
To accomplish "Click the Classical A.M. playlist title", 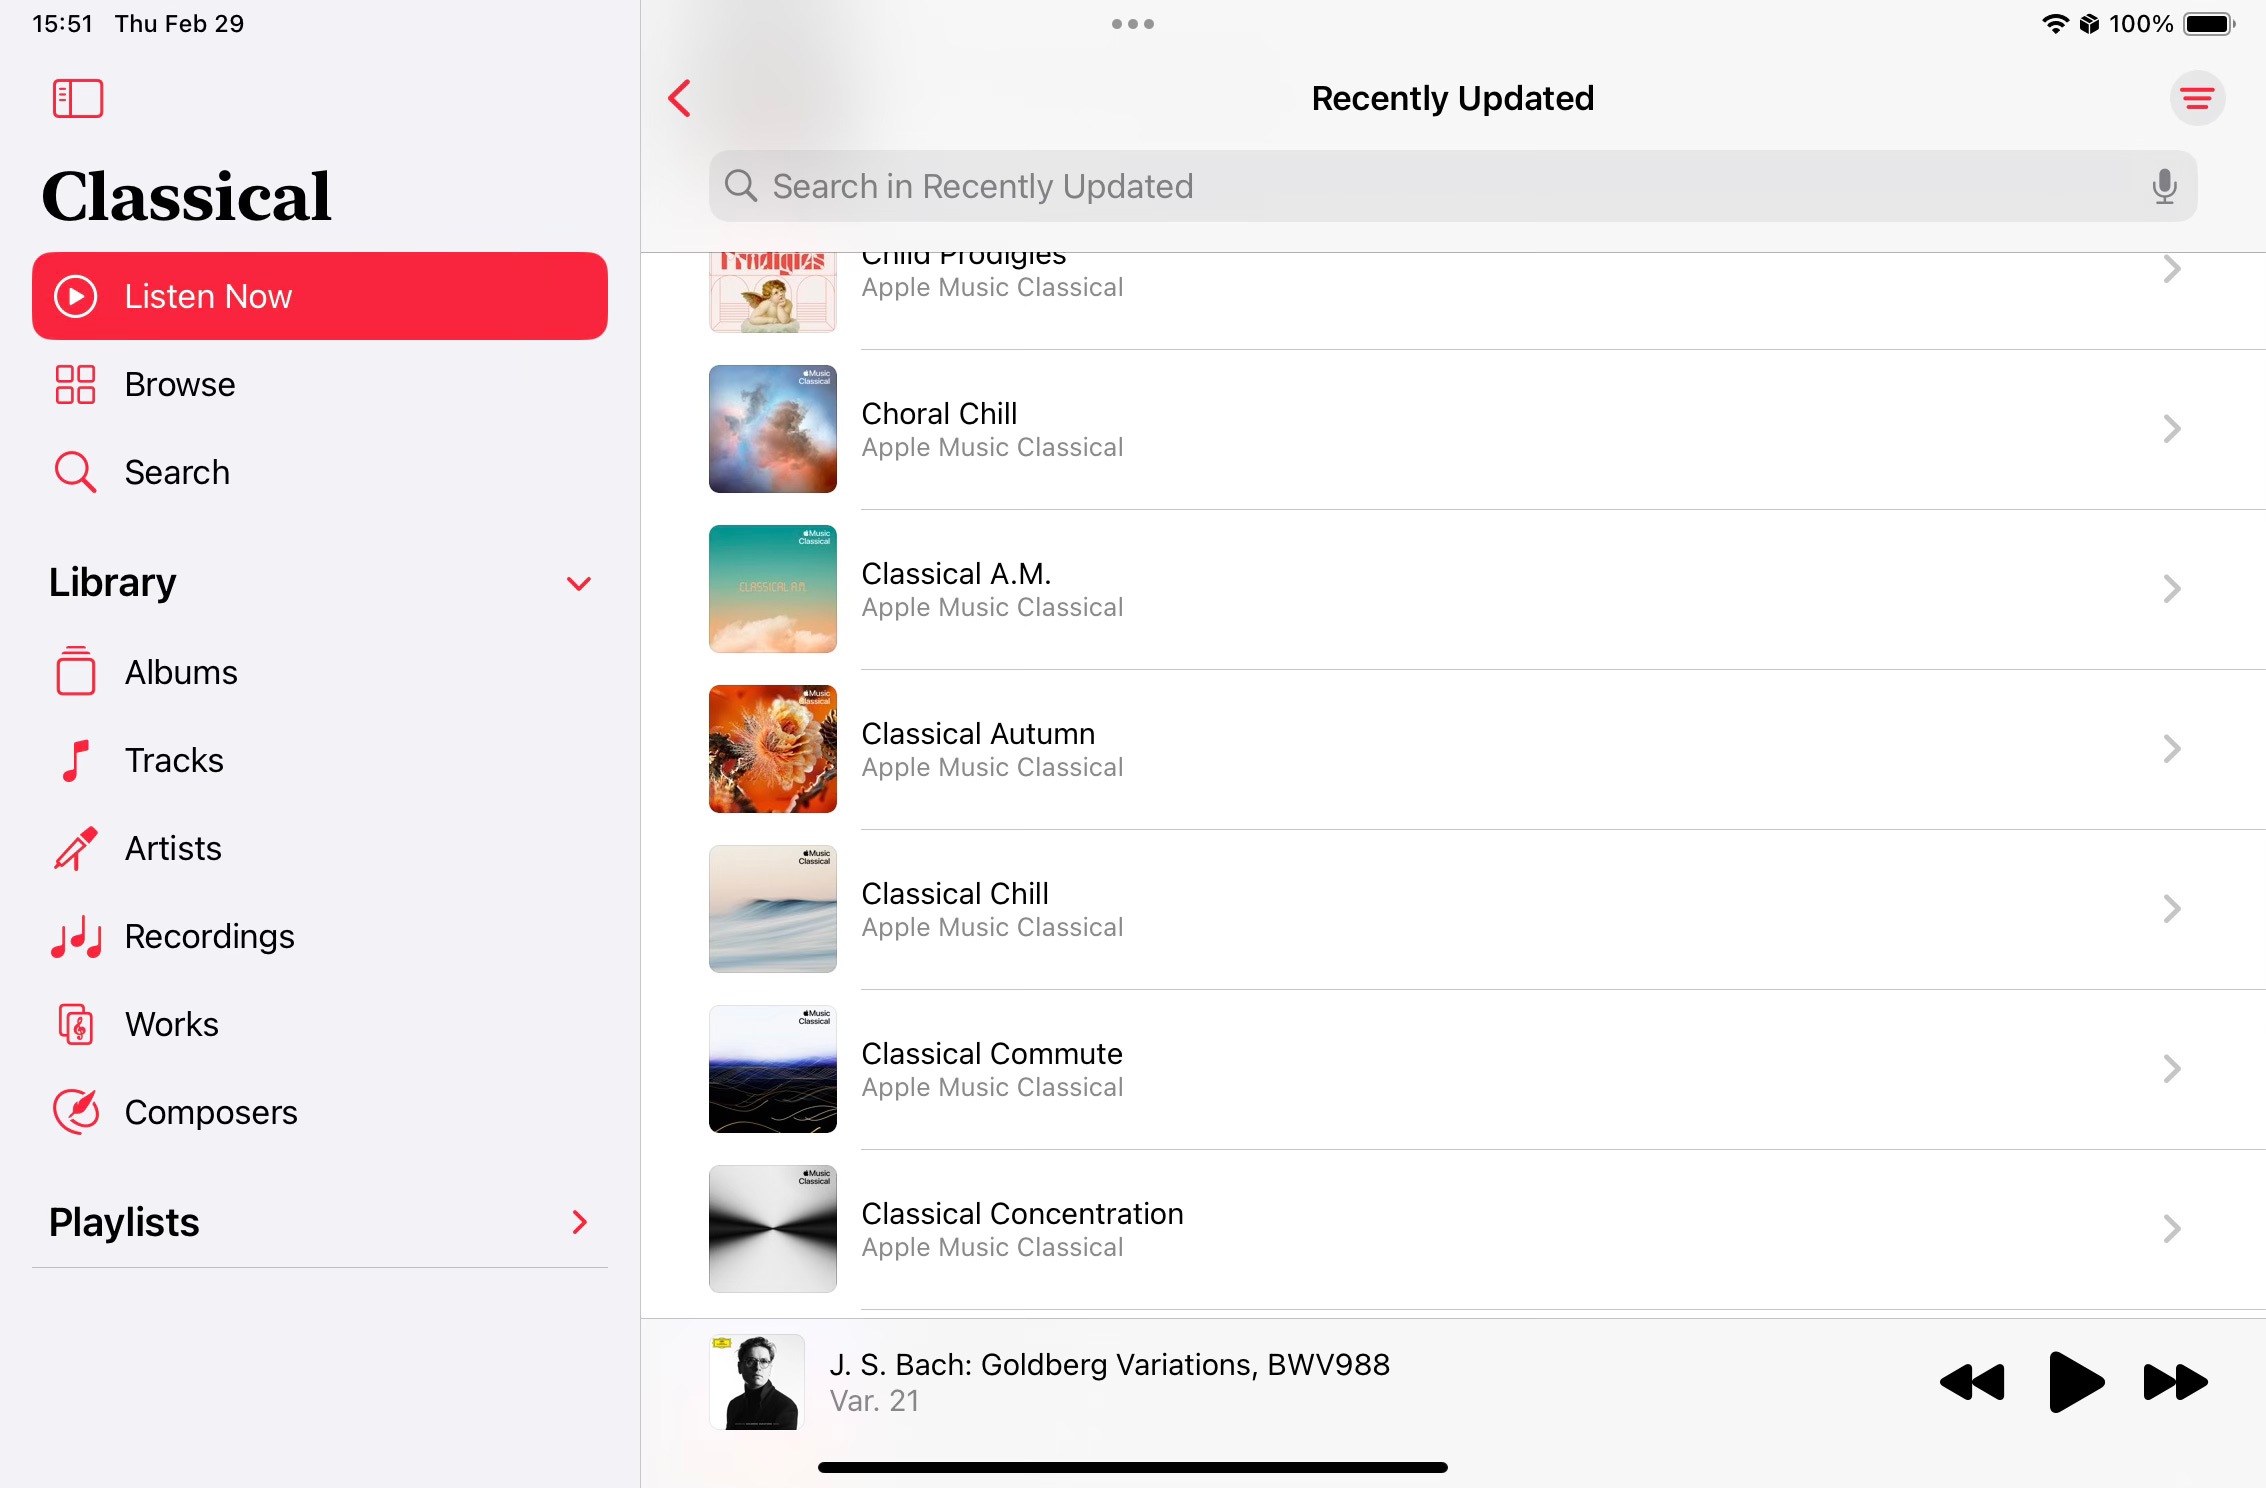I will (956, 573).
